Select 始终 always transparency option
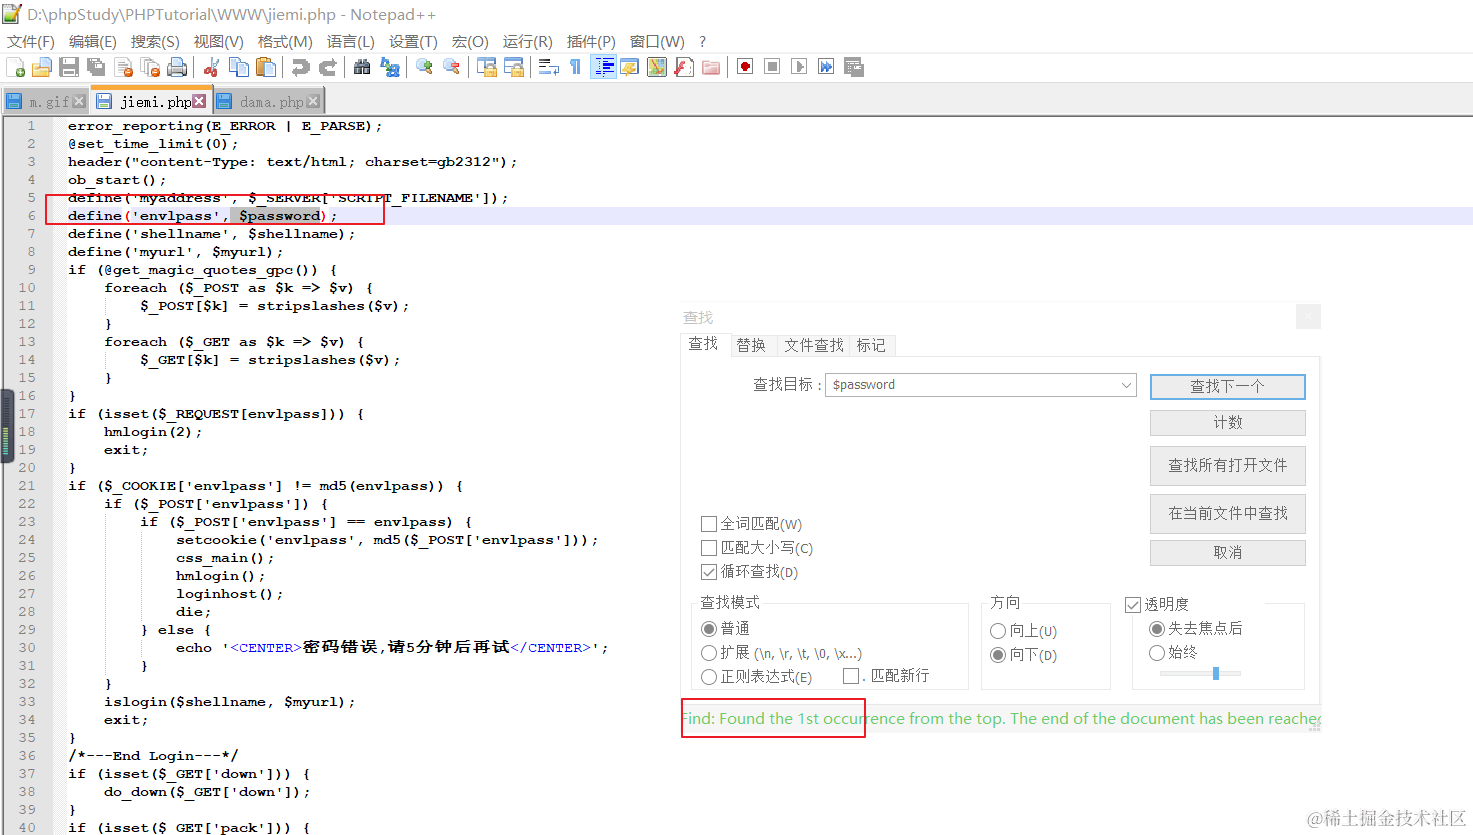Screen dimensions: 1473x835 coord(1157,652)
